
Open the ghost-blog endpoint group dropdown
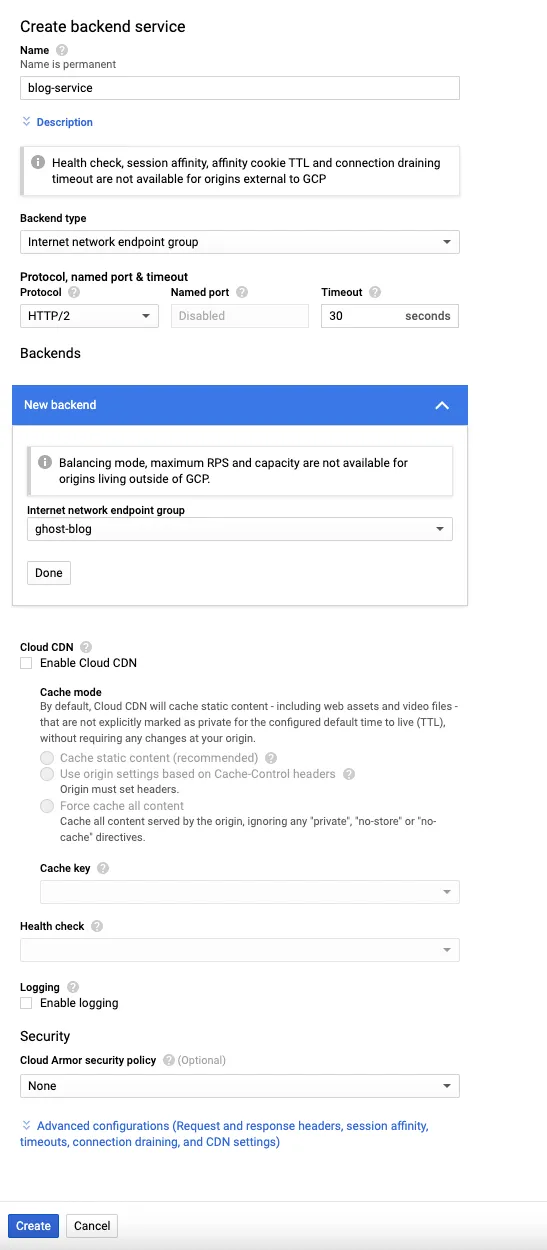pyautogui.click(x=240, y=529)
